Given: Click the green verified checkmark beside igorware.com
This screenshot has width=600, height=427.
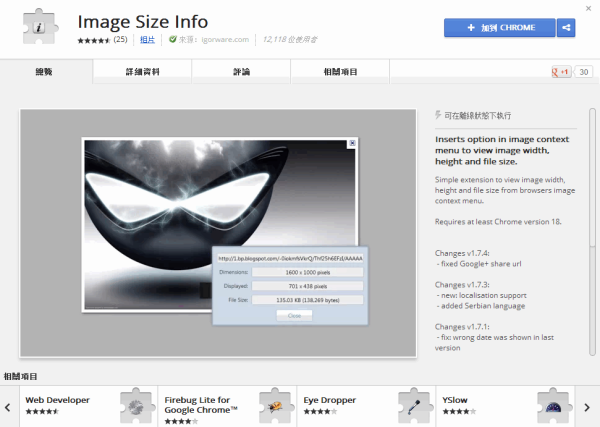Looking at the screenshot, I should coord(173,40).
